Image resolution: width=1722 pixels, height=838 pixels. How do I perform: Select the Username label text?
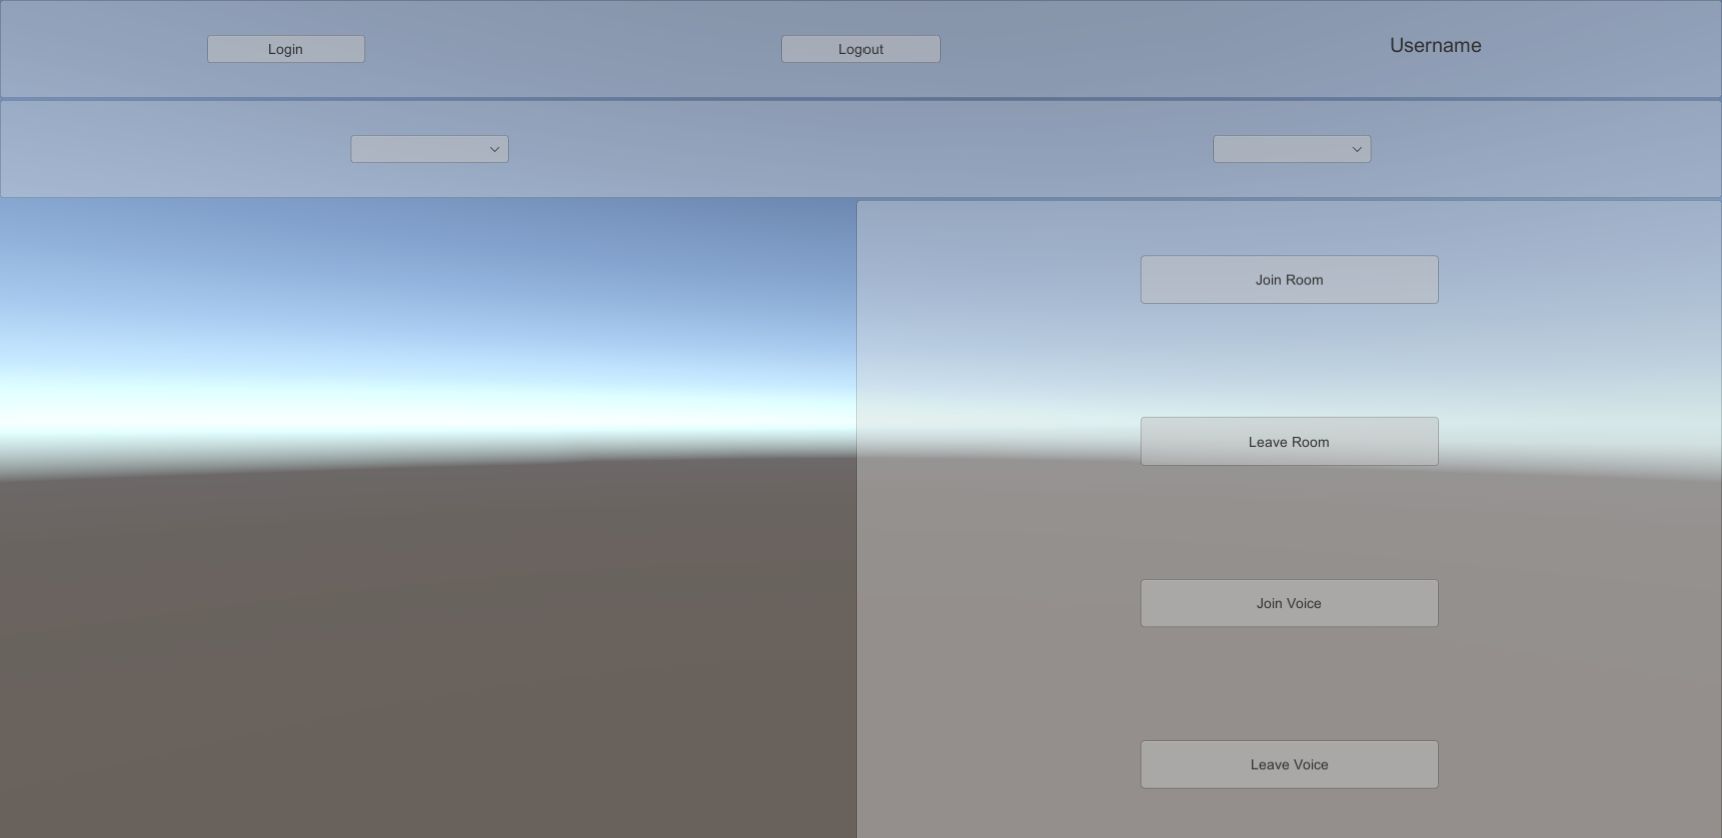1435,46
